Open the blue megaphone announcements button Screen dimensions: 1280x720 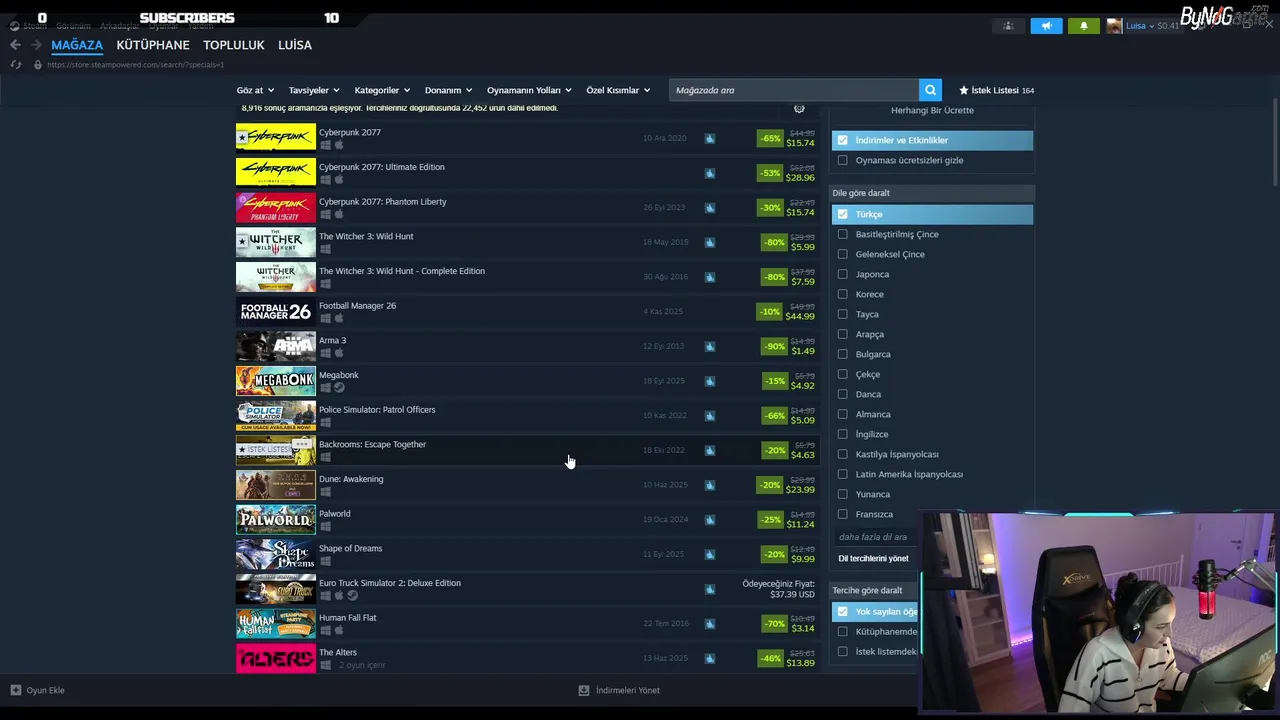pos(1046,26)
